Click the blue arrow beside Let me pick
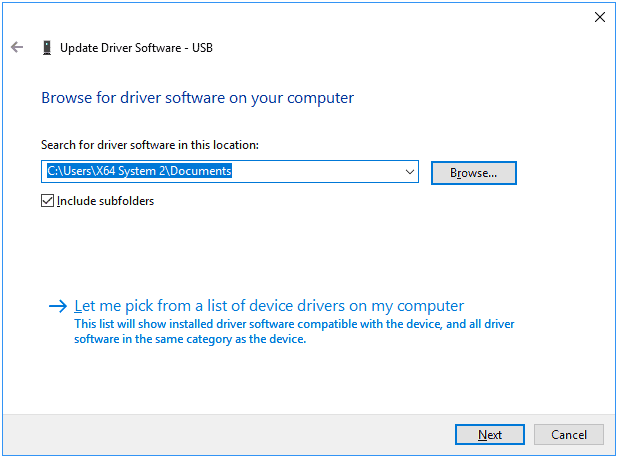Screen dimensions: 618x458 58,306
